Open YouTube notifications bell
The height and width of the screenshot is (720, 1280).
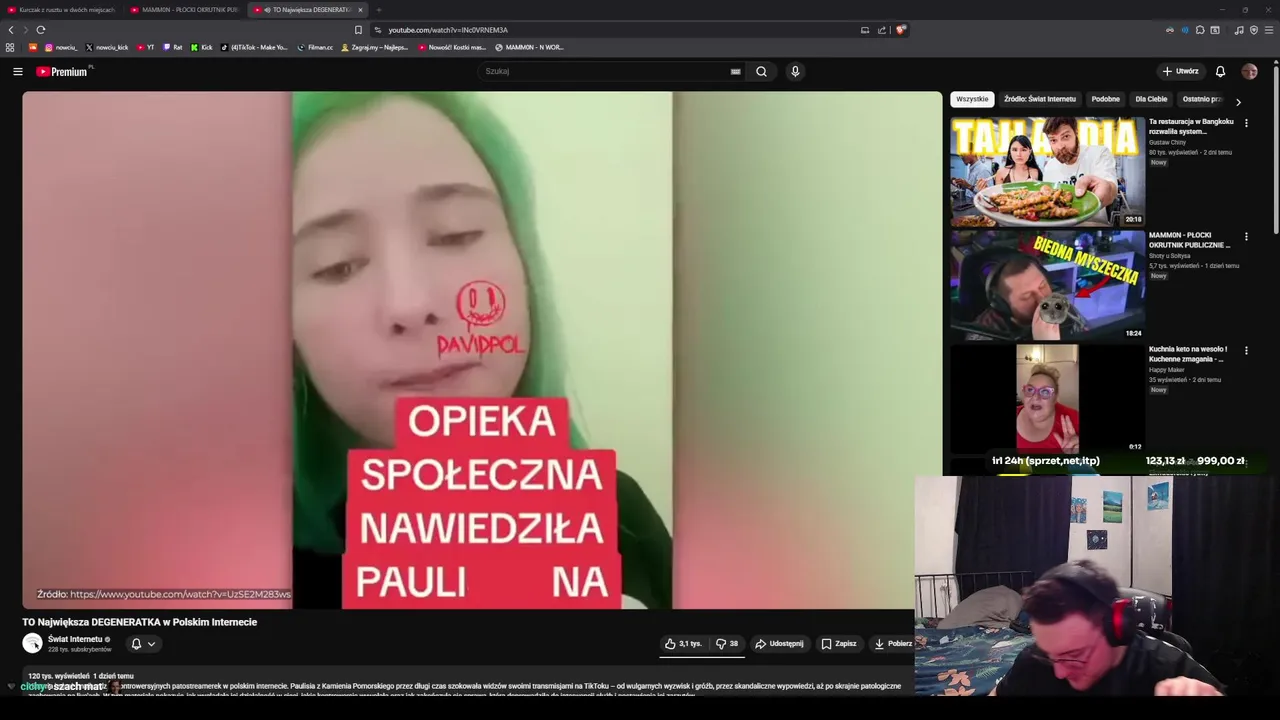click(x=1220, y=71)
